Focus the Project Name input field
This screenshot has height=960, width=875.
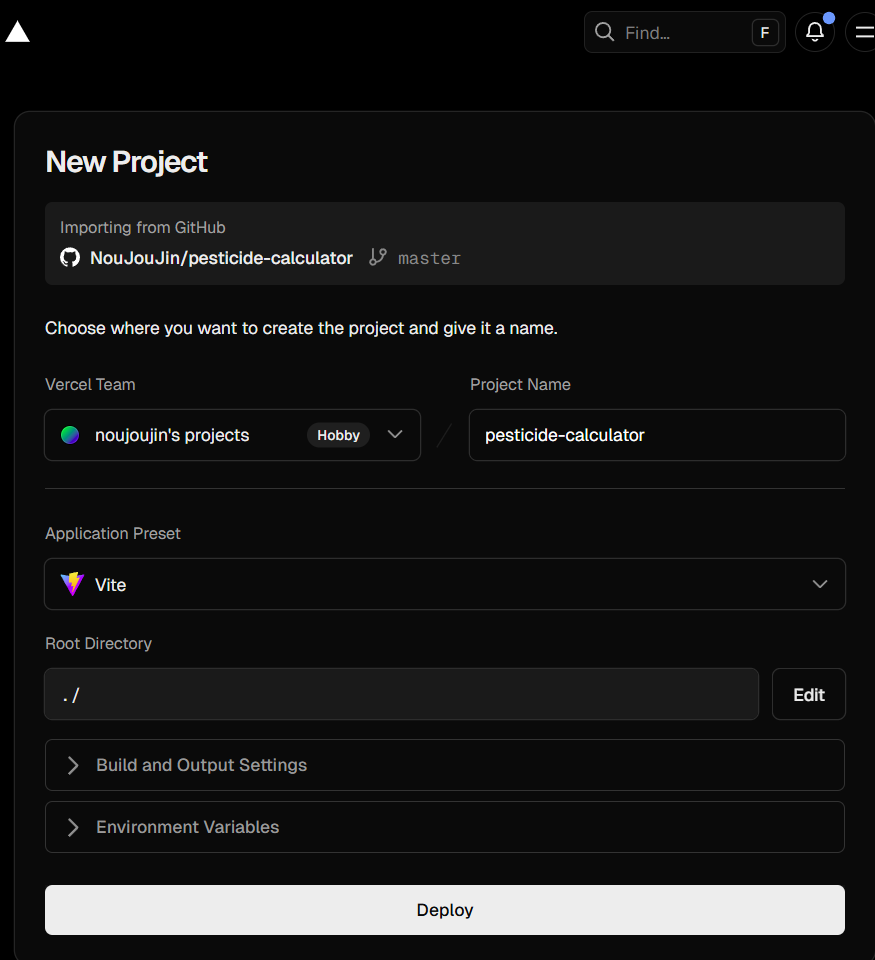[x=656, y=435]
